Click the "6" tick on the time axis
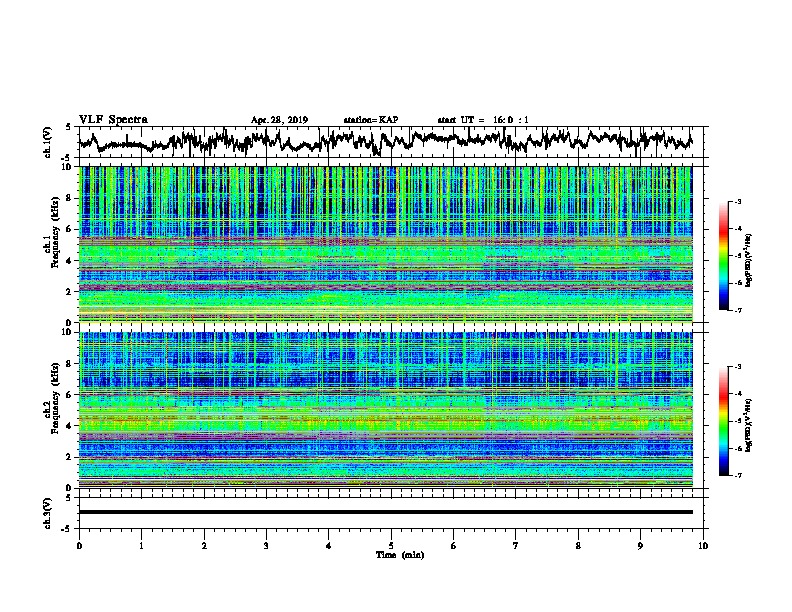 point(454,546)
